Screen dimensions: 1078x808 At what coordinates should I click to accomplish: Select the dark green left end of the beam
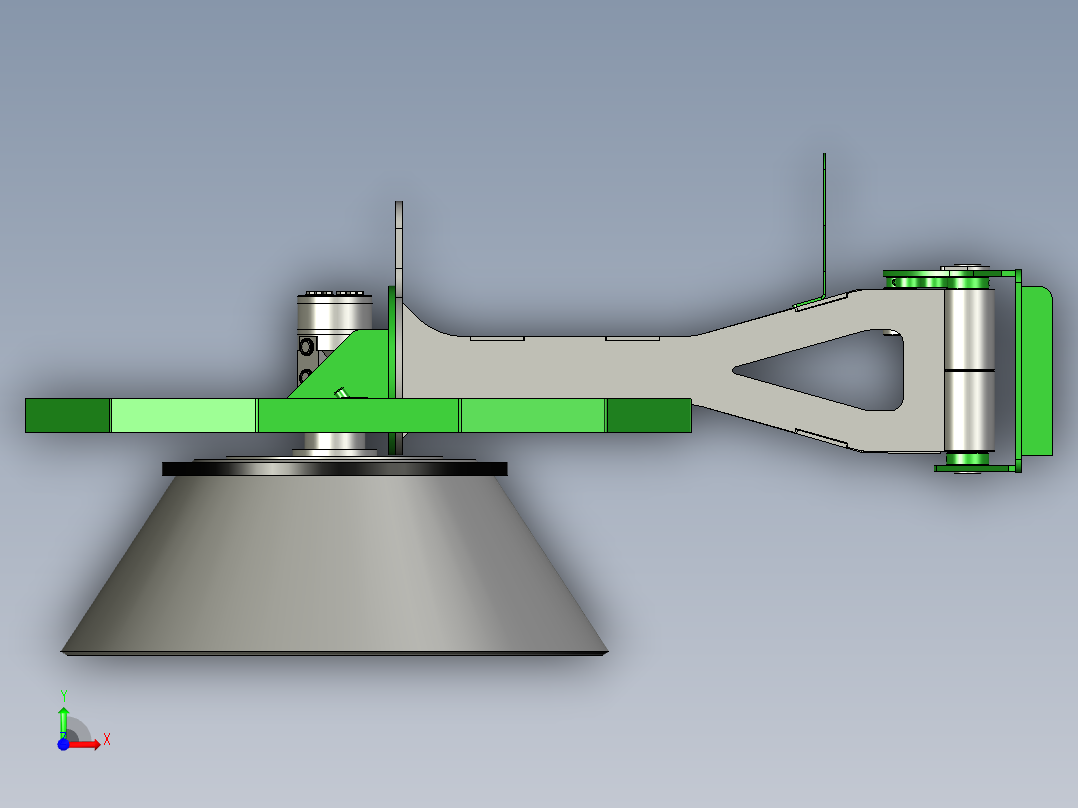67,415
